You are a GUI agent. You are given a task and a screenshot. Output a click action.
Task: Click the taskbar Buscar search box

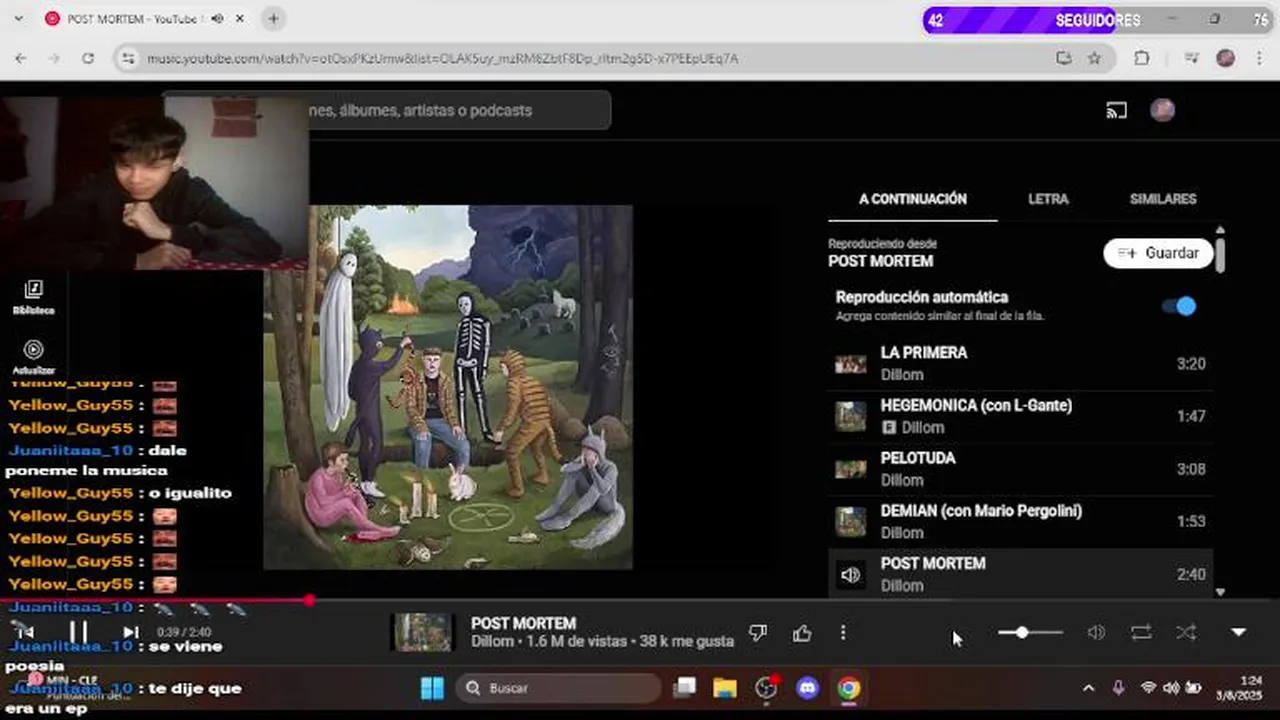tap(558, 688)
